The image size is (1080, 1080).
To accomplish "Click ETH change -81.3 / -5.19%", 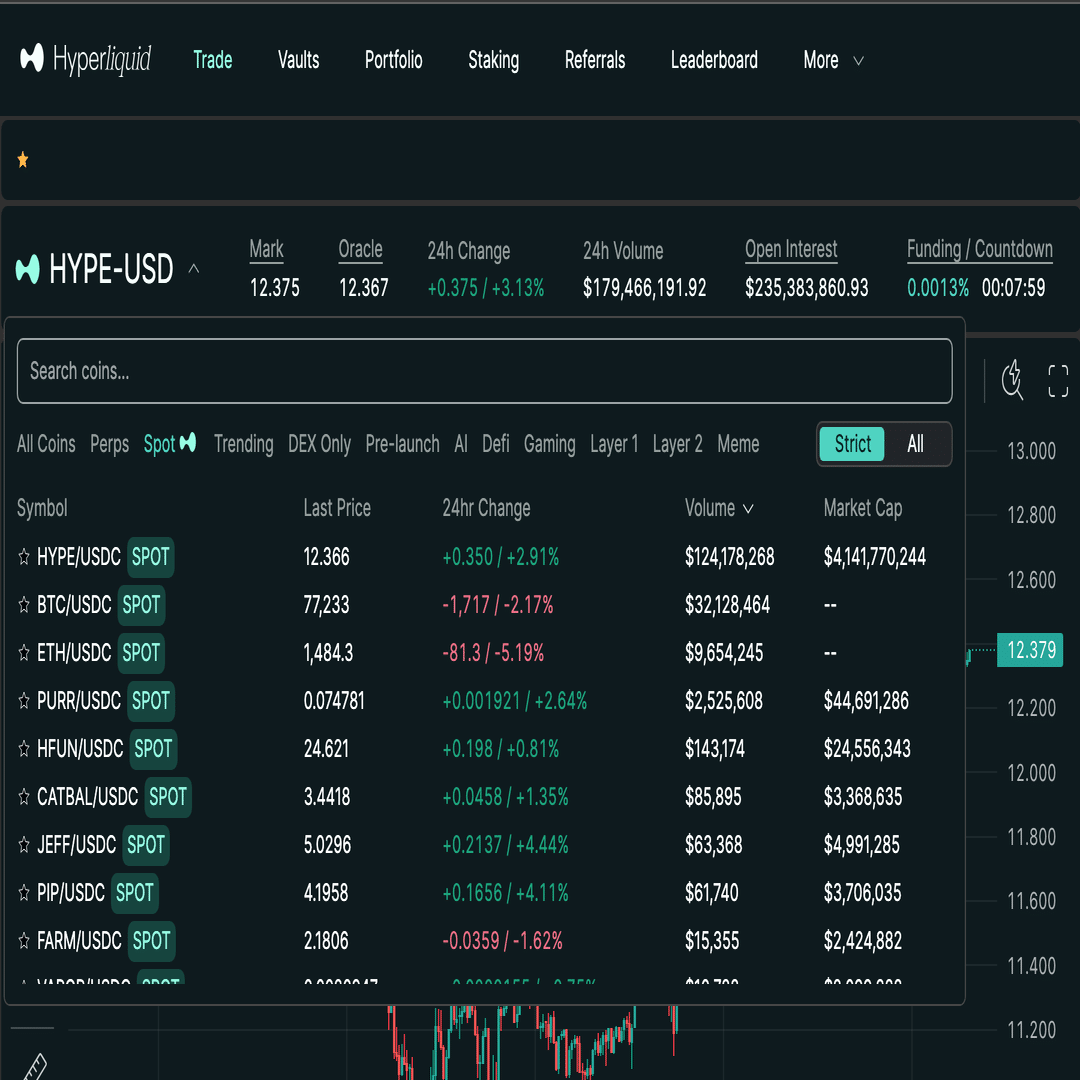I will click(x=492, y=652).
